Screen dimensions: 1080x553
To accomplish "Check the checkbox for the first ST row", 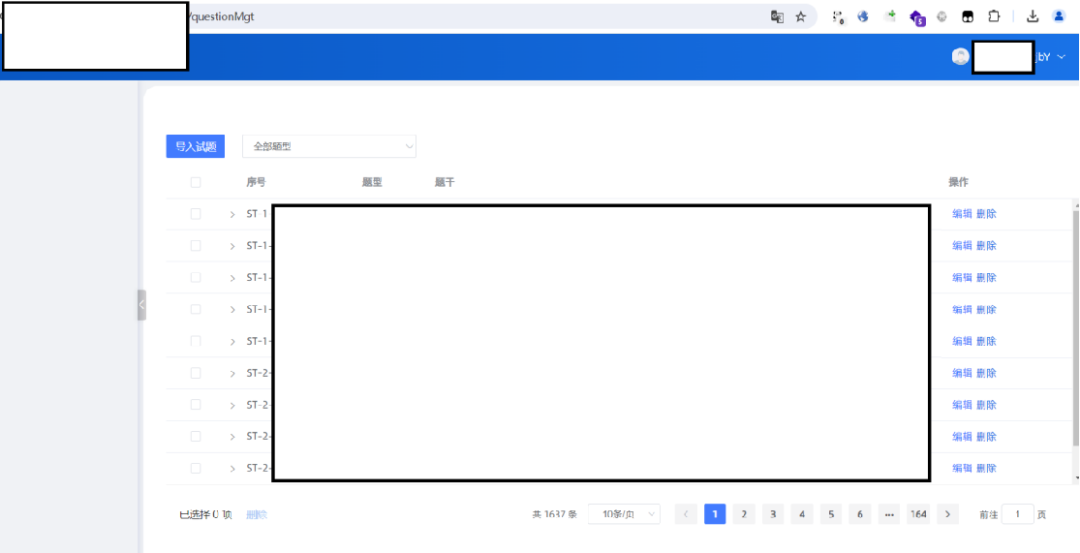I will 196,214.
